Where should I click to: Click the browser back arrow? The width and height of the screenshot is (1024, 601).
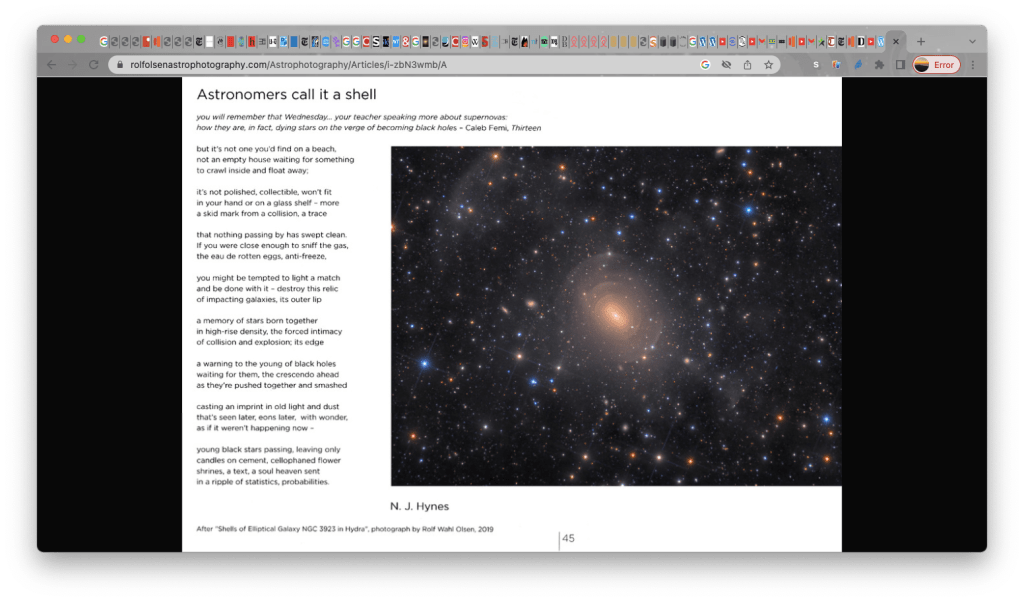[52, 65]
